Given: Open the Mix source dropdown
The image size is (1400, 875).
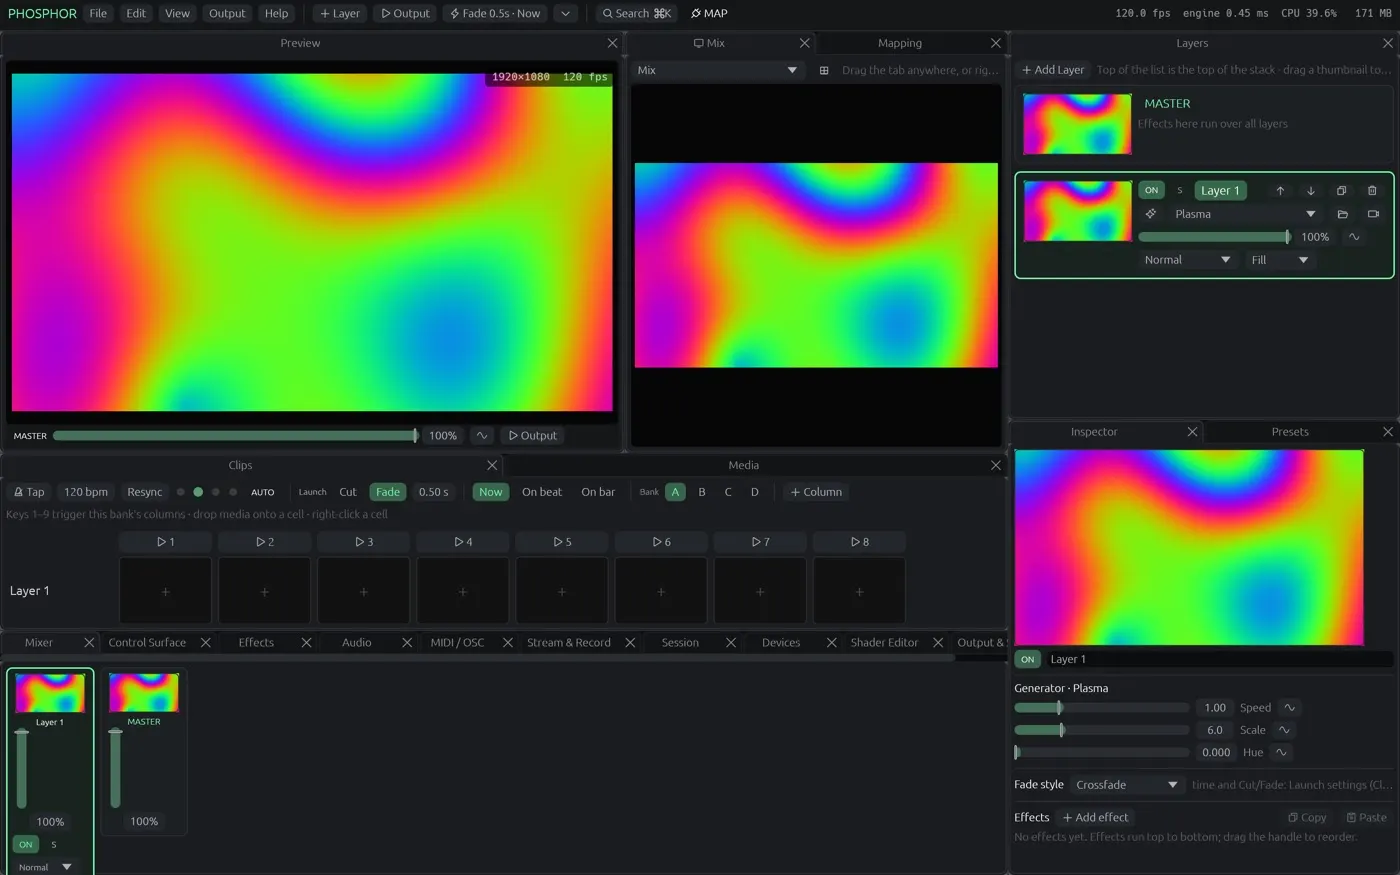Looking at the screenshot, I should pyautogui.click(x=717, y=70).
